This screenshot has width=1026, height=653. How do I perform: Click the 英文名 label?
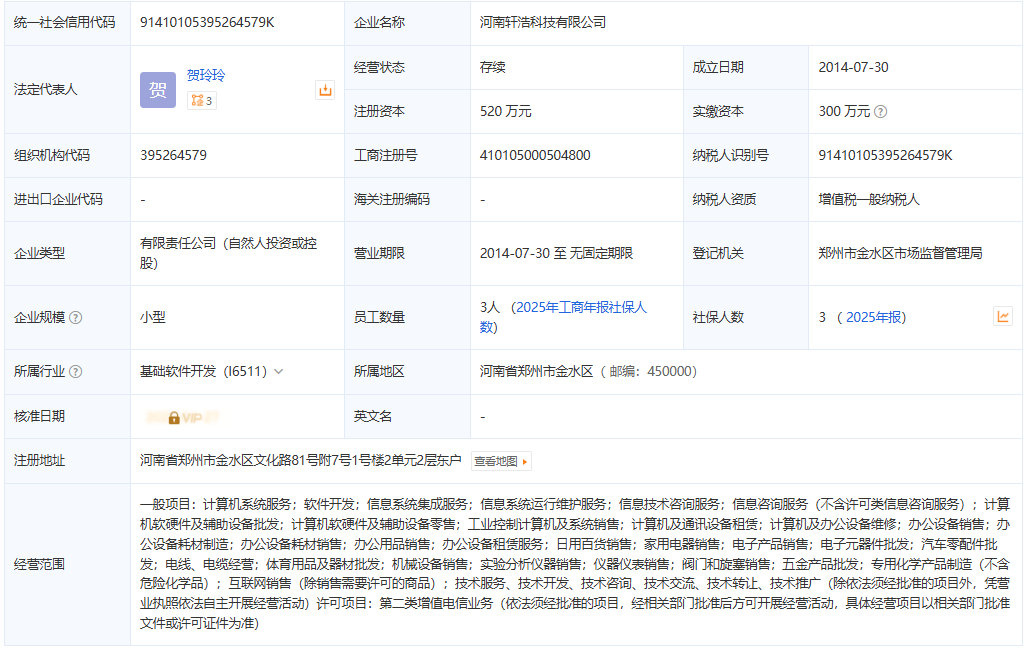(x=373, y=416)
